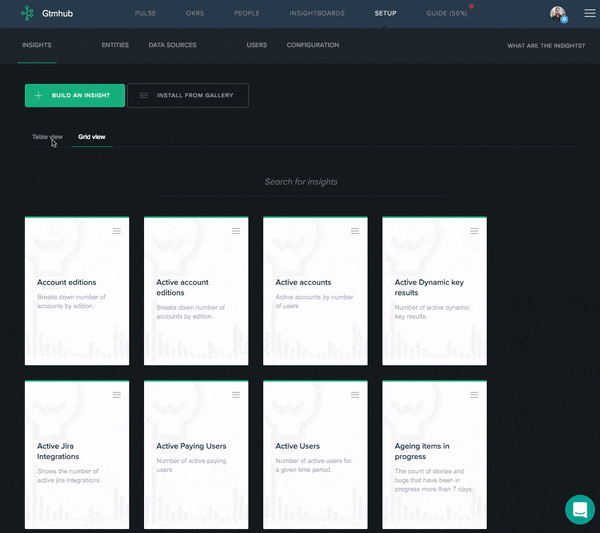Screen dimensions: 600x533
Task: Open the hamburger menu in top bar
Action: click(x=590, y=13)
